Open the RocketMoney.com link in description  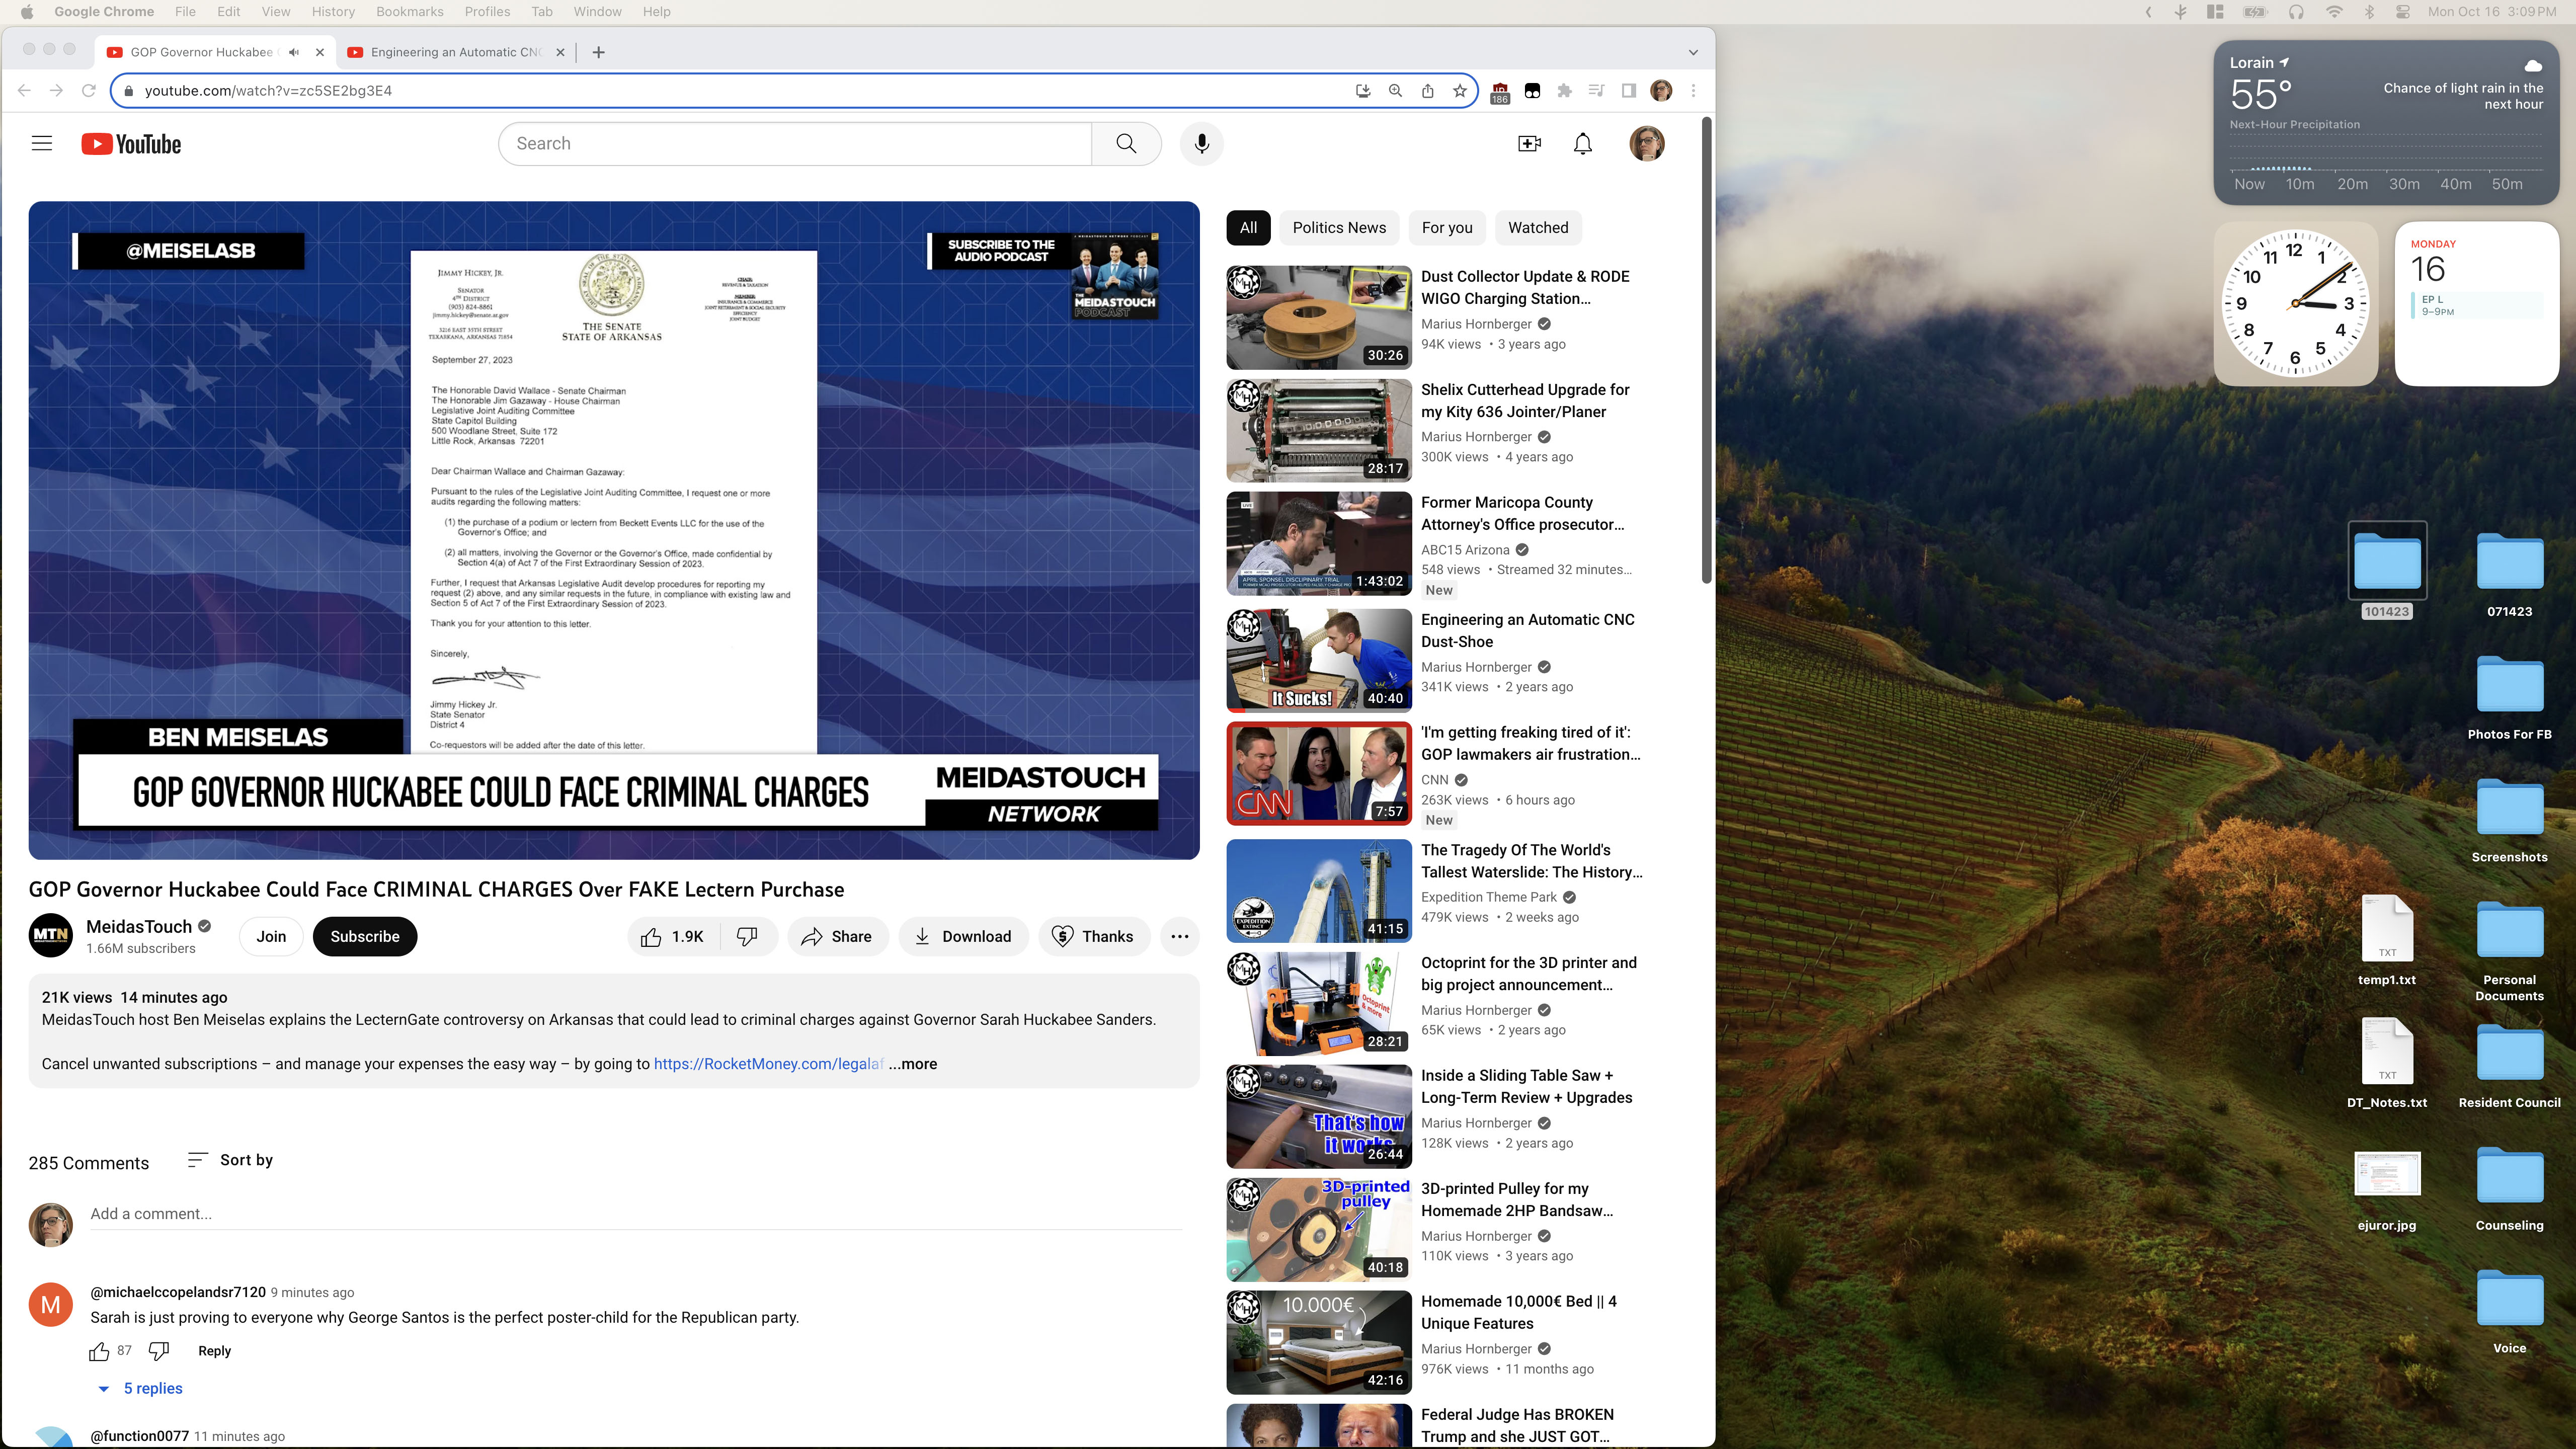[x=768, y=1064]
